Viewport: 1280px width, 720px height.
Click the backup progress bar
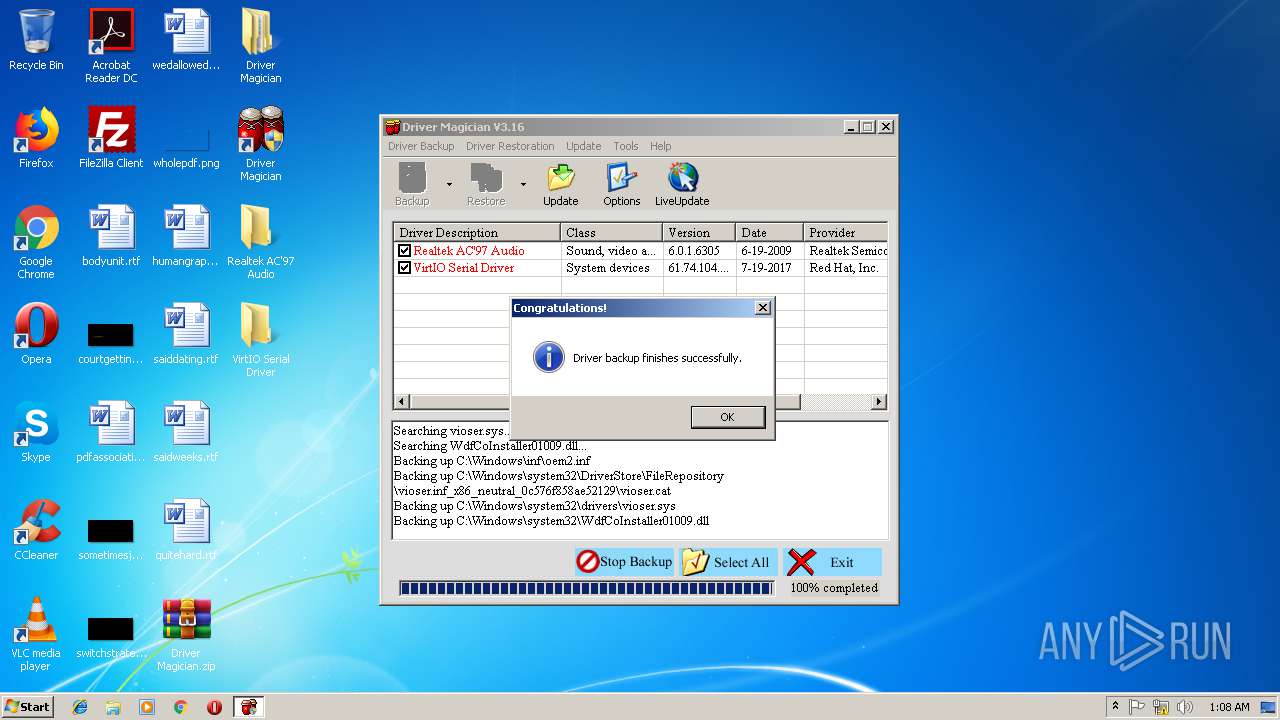pos(586,588)
